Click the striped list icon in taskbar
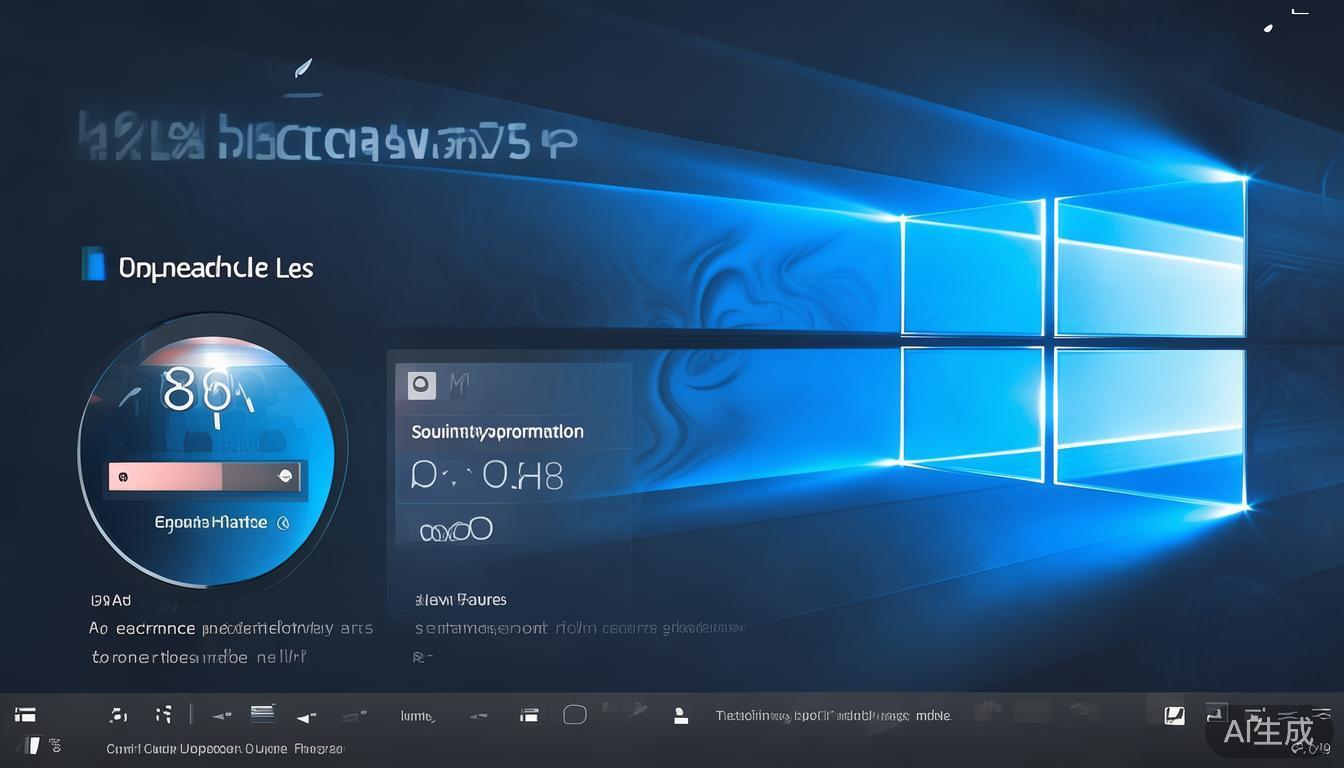1344x768 pixels. 262,713
